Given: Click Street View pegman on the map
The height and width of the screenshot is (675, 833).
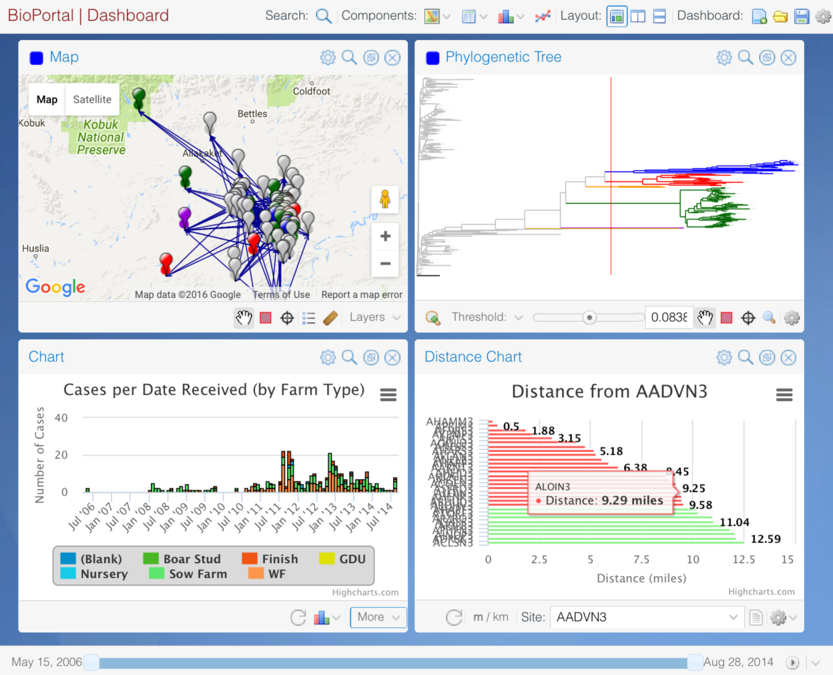Looking at the screenshot, I should [x=385, y=199].
